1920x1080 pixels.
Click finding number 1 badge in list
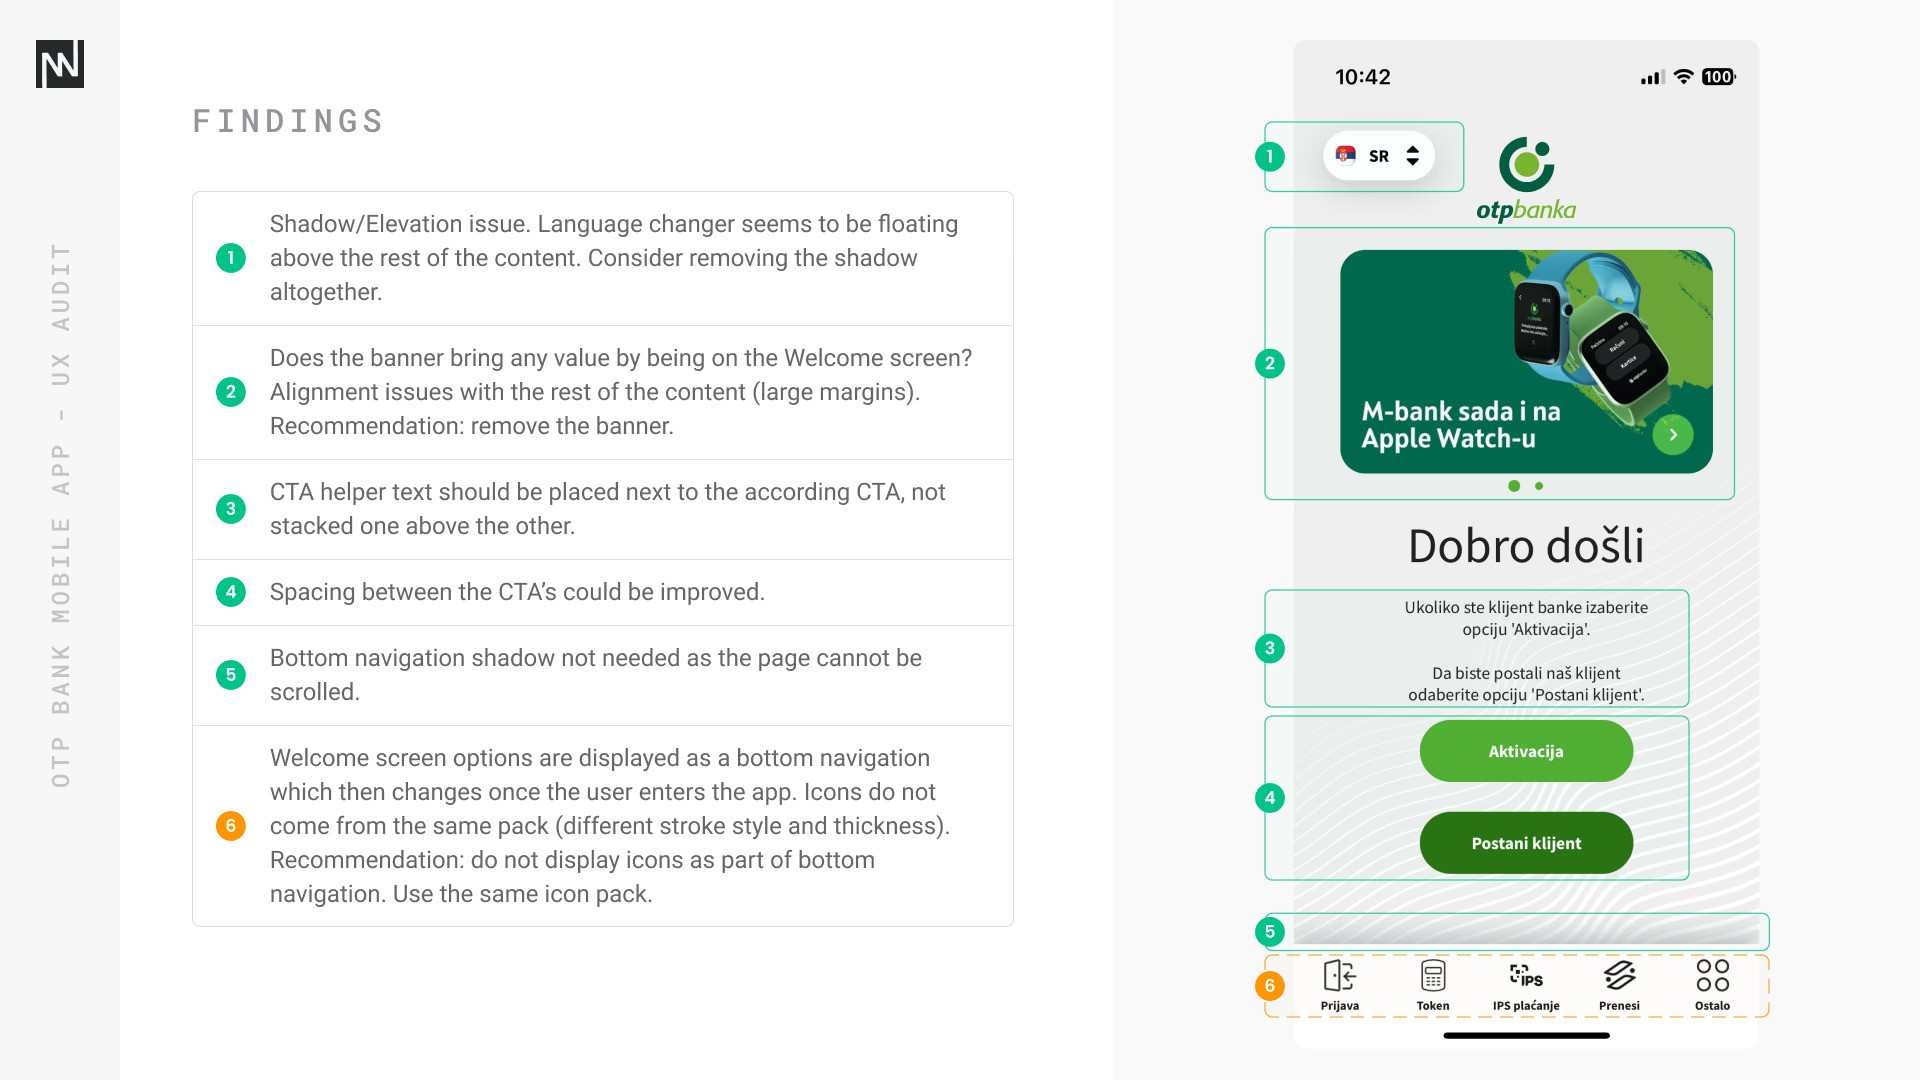pyautogui.click(x=231, y=258)
